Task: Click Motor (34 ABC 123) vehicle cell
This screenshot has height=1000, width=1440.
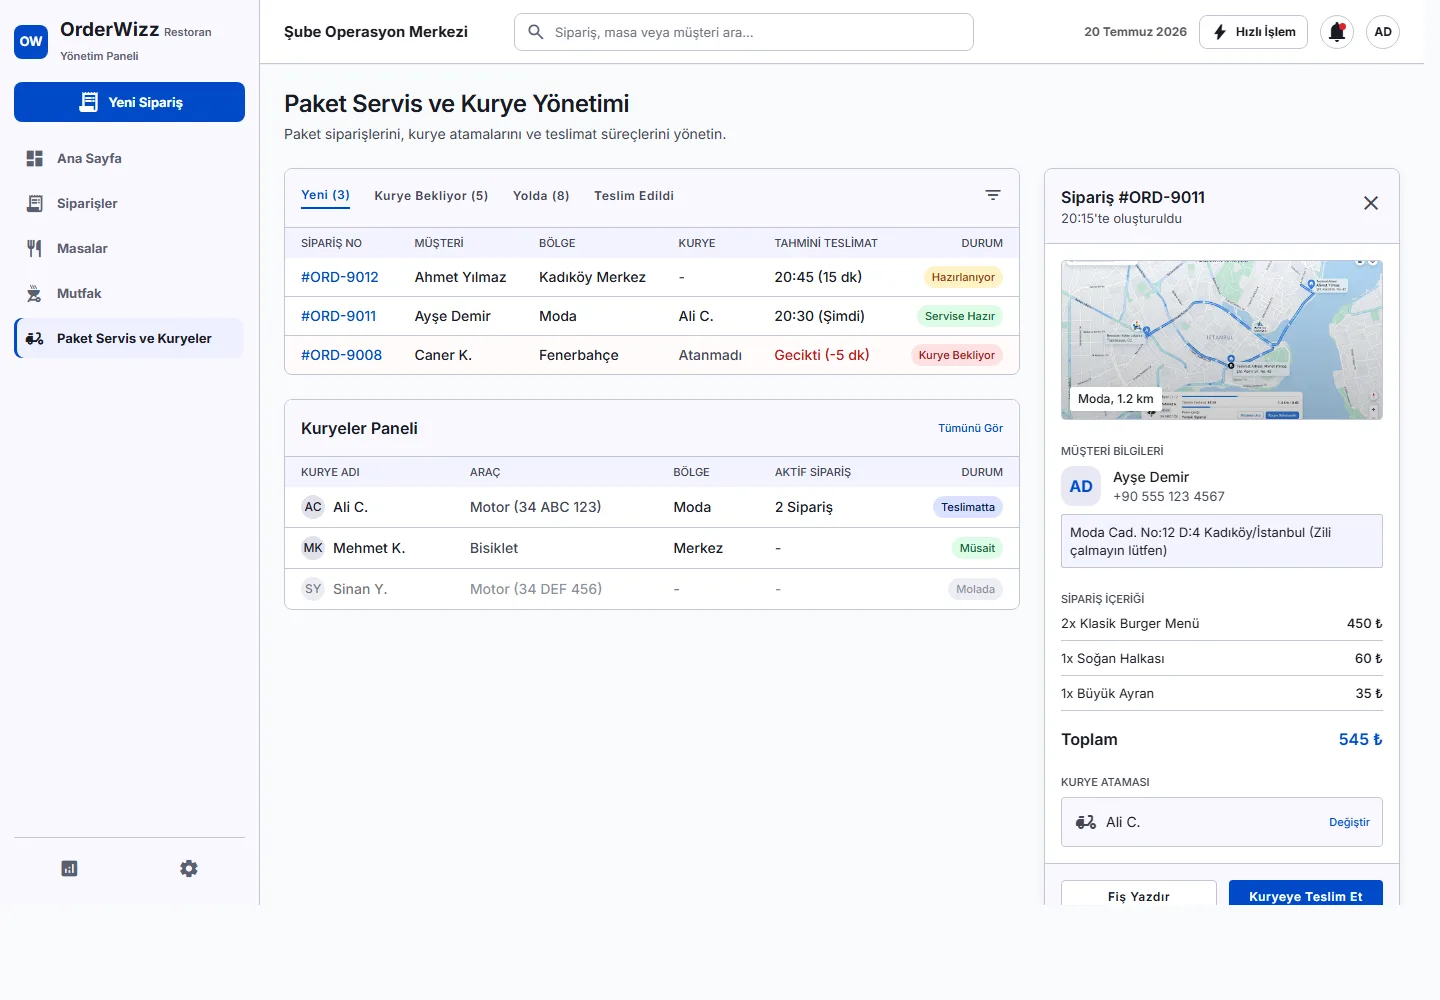Action: point(536,507)
